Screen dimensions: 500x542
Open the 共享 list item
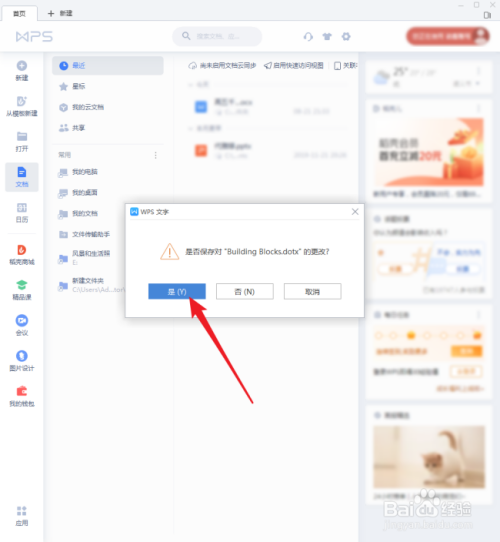[108, 128]
